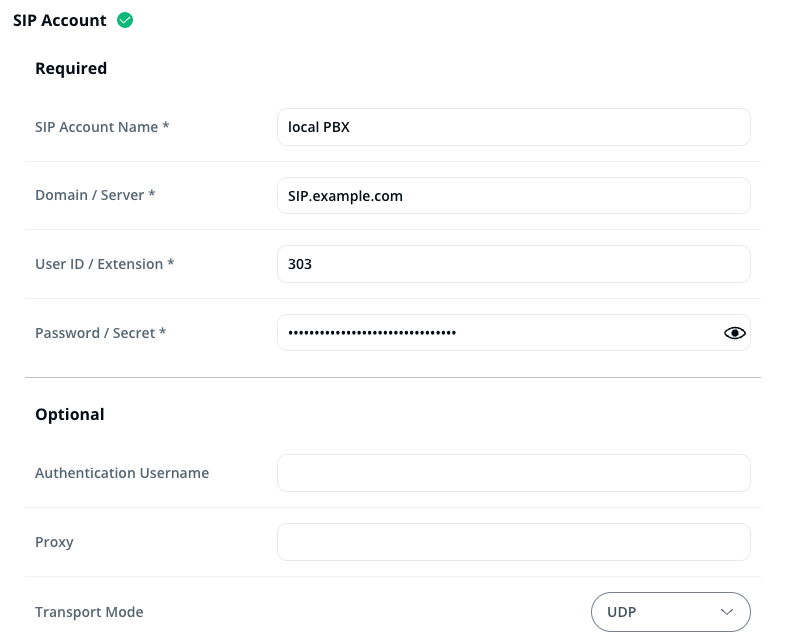Click the Domain / Server input box
The image size is (787, 643).
(x=513, y=196)
